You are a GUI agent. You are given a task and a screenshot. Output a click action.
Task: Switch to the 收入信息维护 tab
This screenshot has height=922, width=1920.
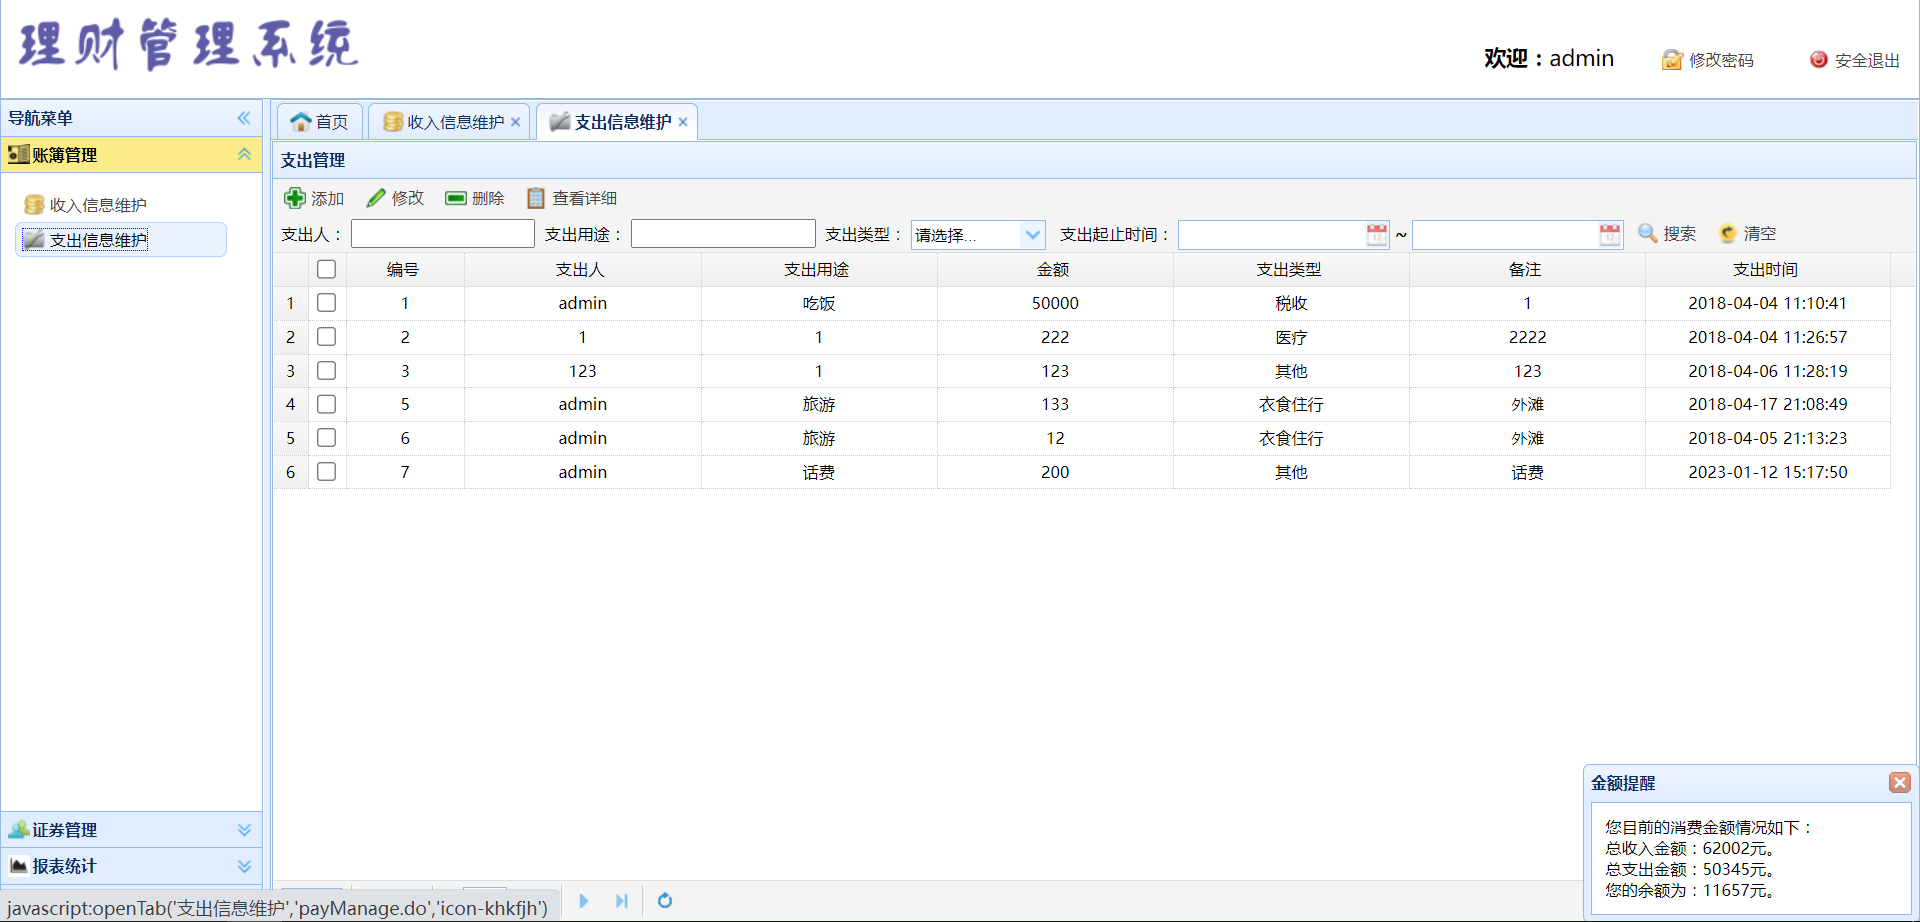click(x=447, y=122)
